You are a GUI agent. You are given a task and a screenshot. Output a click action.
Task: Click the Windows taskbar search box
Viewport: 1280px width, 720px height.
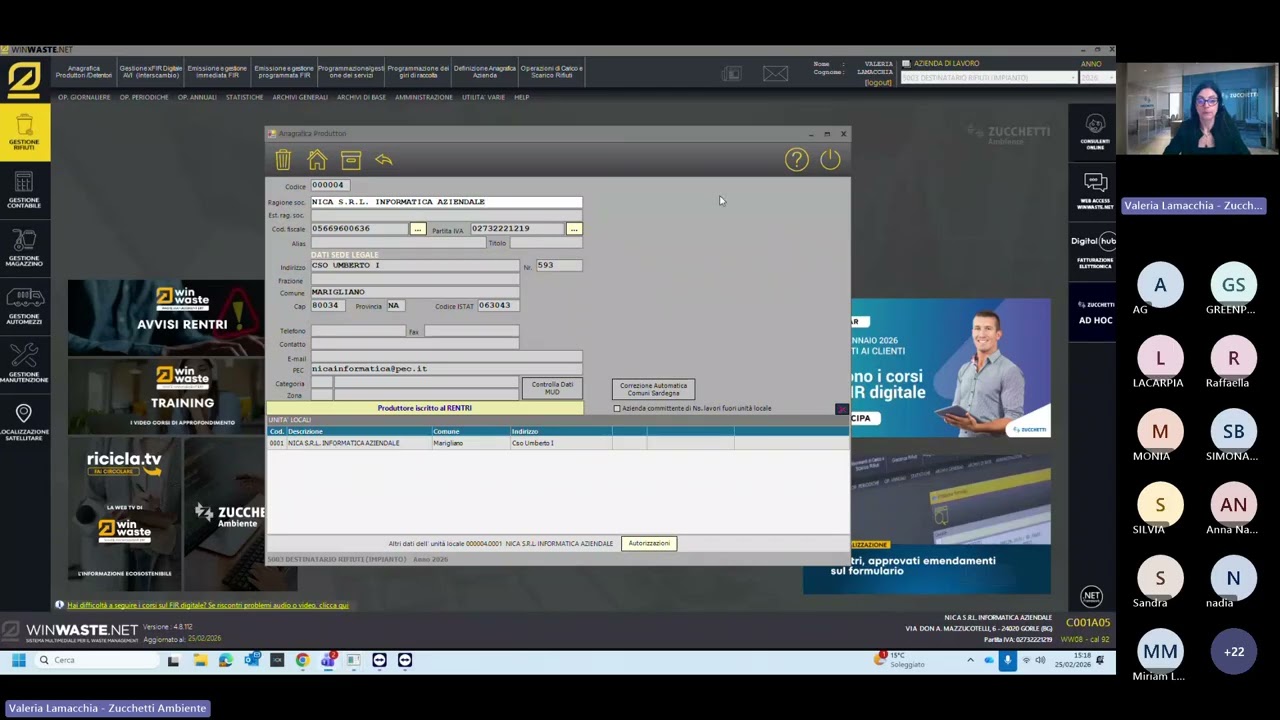click(x=96, y=660)
